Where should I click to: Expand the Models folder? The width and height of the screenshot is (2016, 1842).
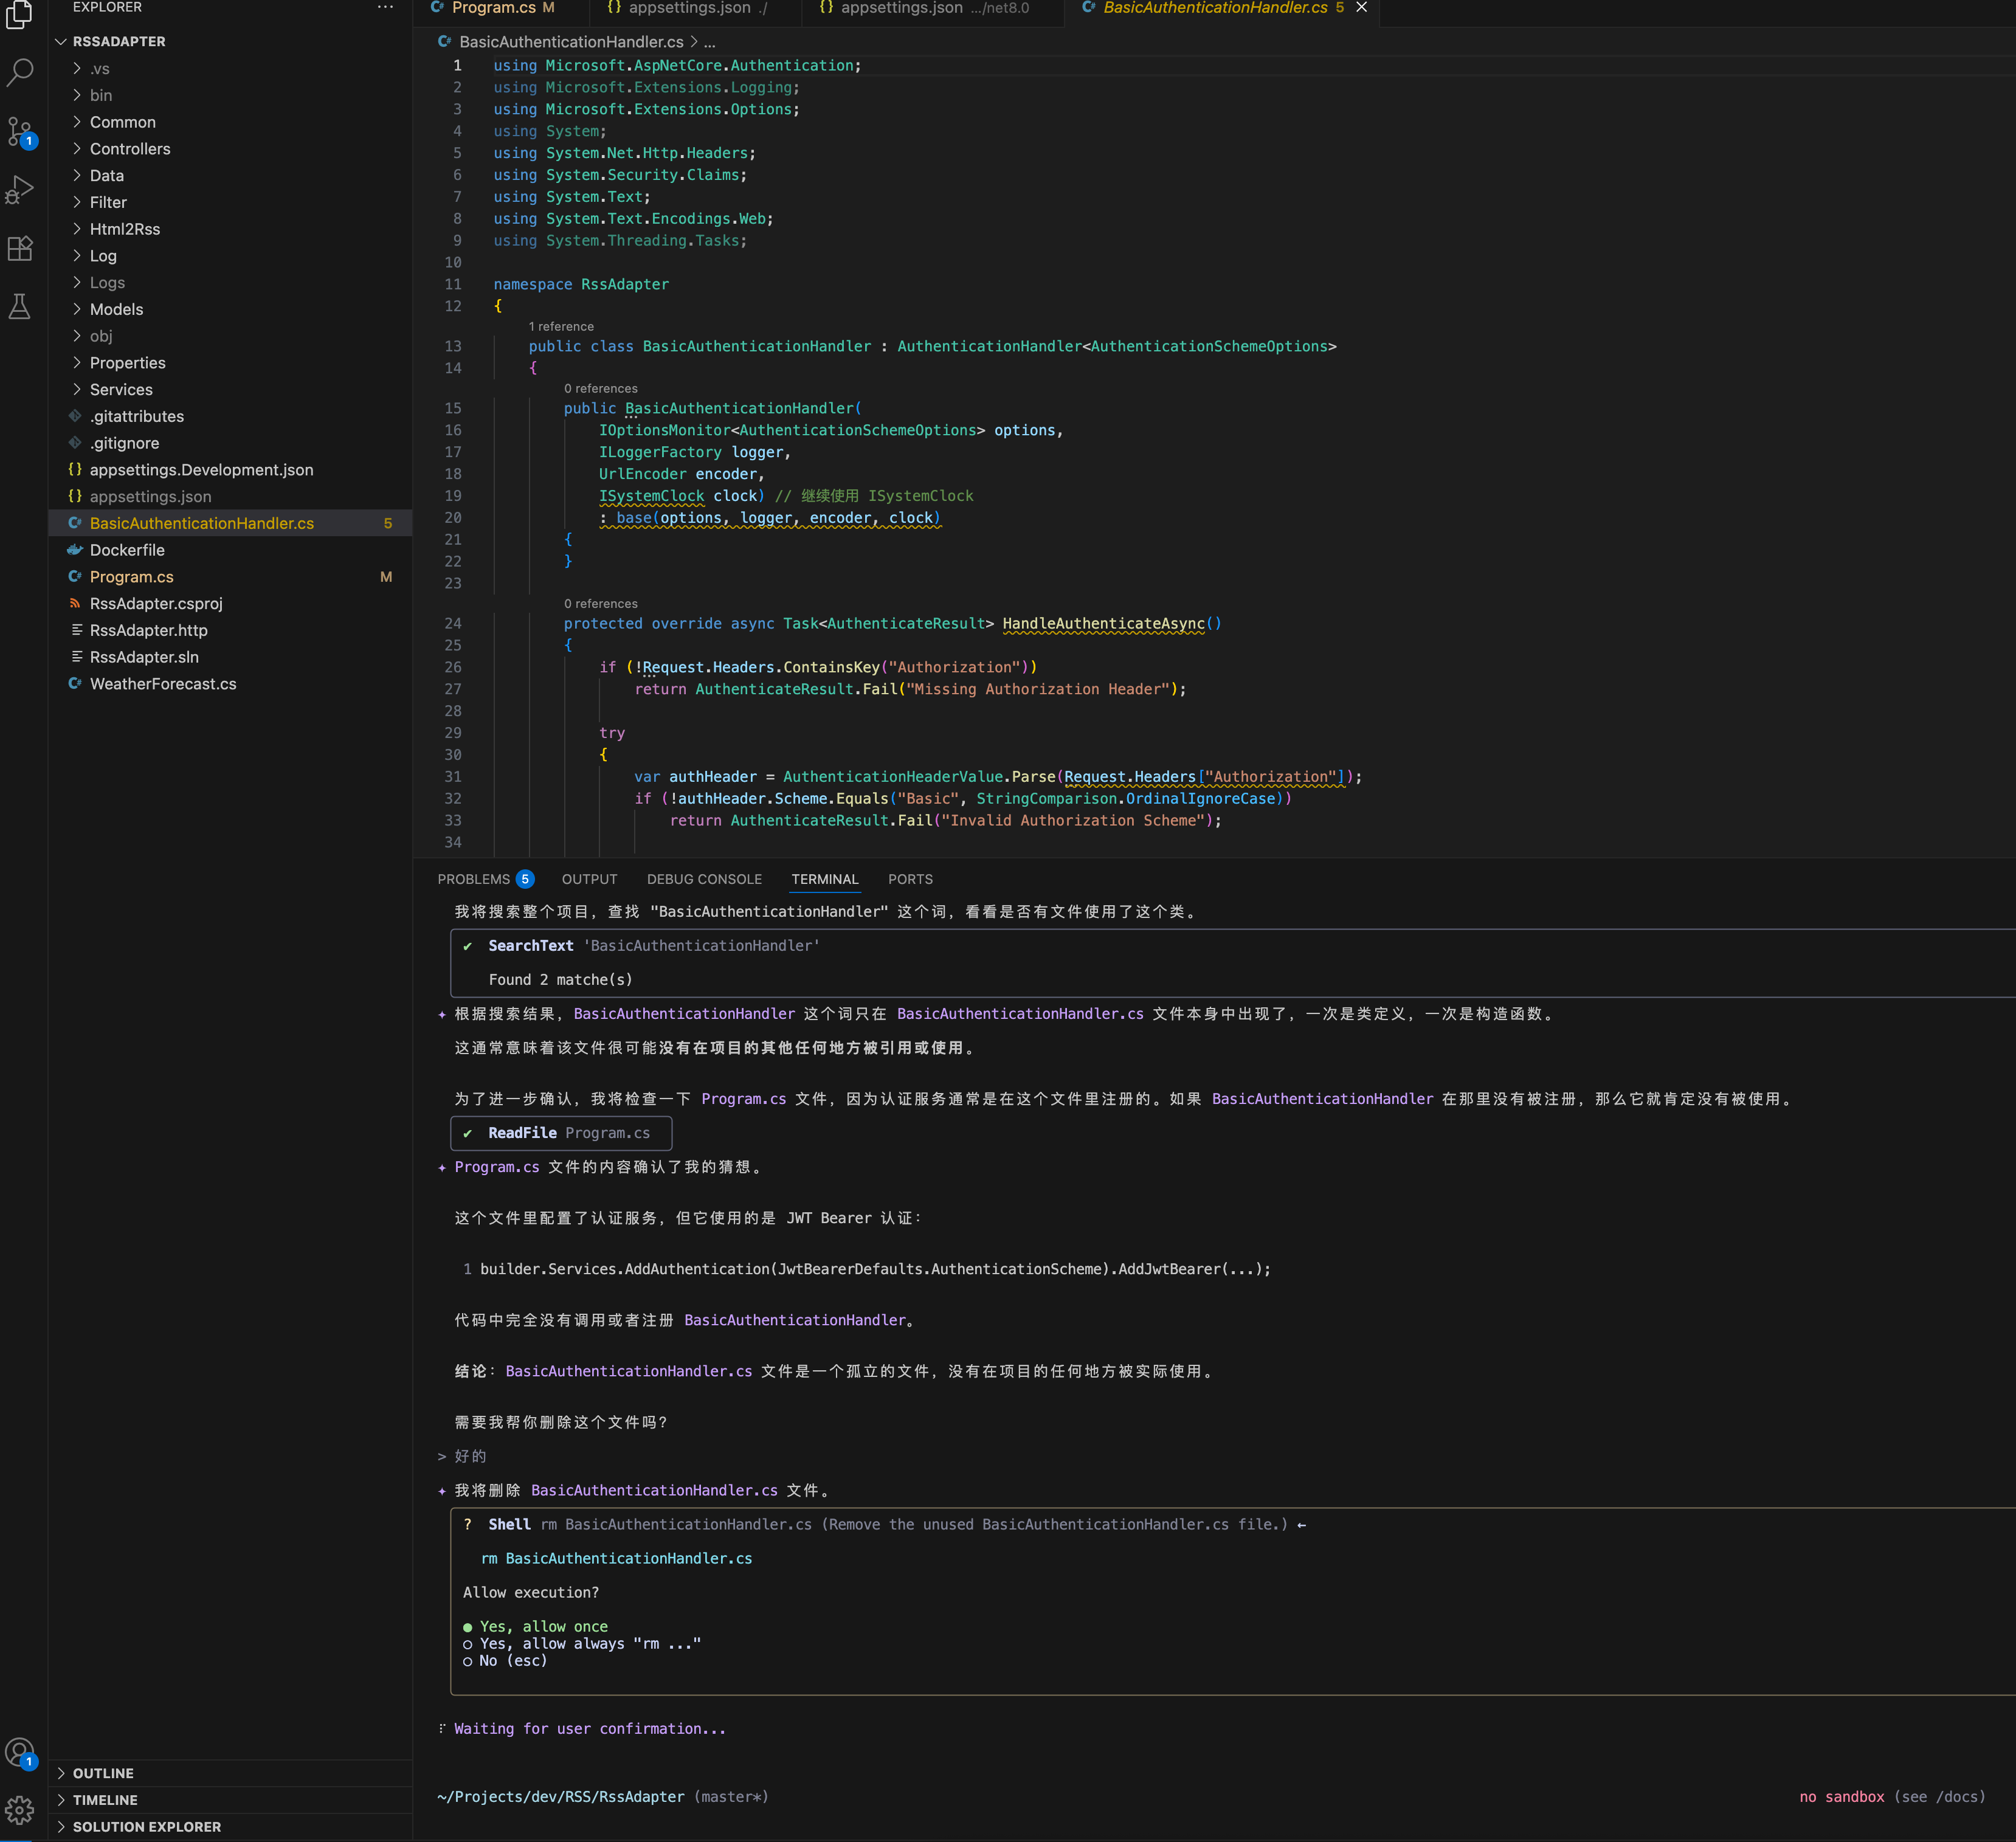pos(230,309)
